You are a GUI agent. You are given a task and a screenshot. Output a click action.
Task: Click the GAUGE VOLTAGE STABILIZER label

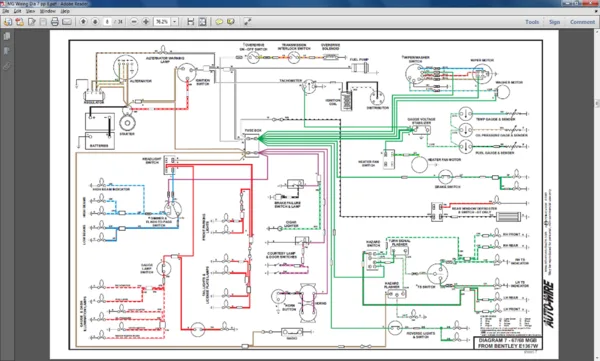tap(421, 121)
